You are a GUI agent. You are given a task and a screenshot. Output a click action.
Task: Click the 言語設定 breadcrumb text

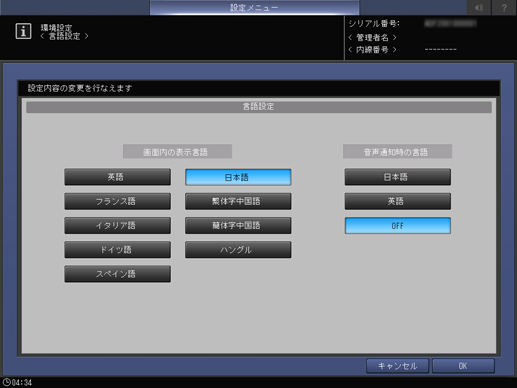tap(64, 36)
